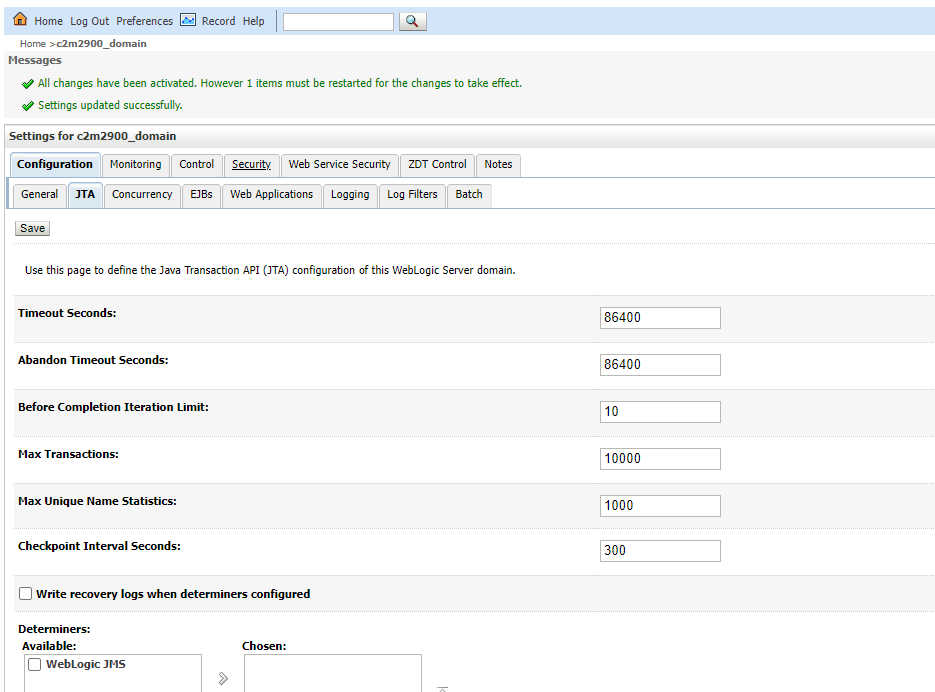The image size is (935, 692).
Task: Click the Home house icon
Action: (x=20, y=19)
